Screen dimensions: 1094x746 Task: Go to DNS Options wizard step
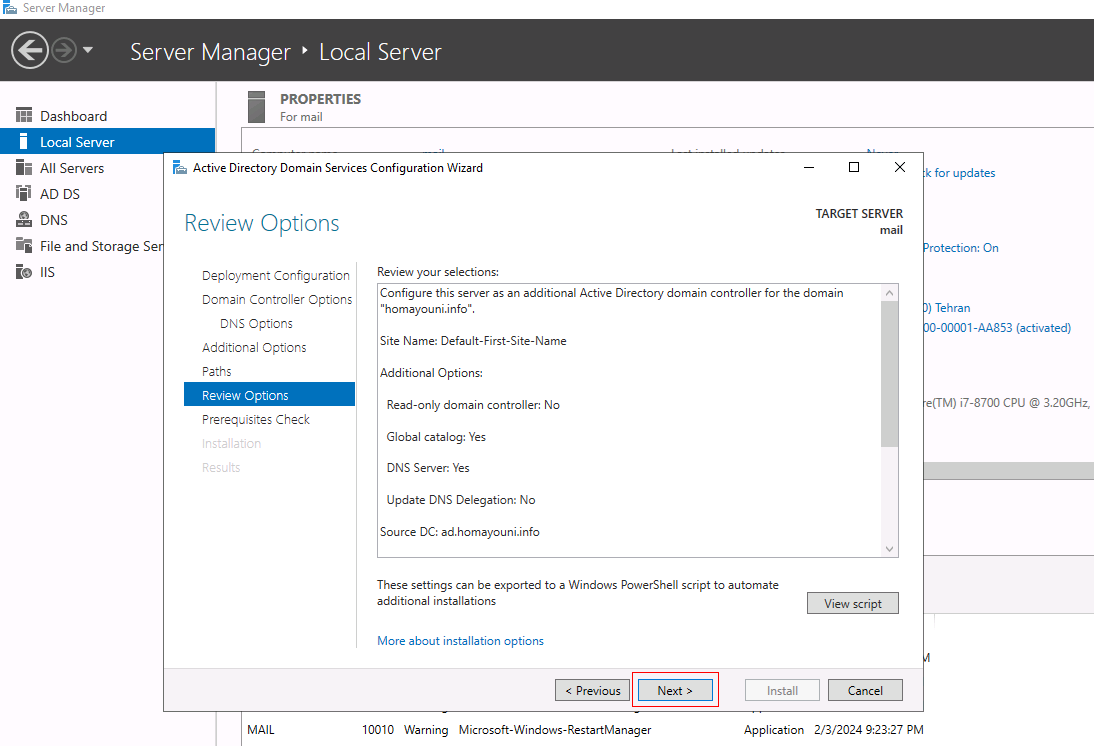tap(256, 324)
